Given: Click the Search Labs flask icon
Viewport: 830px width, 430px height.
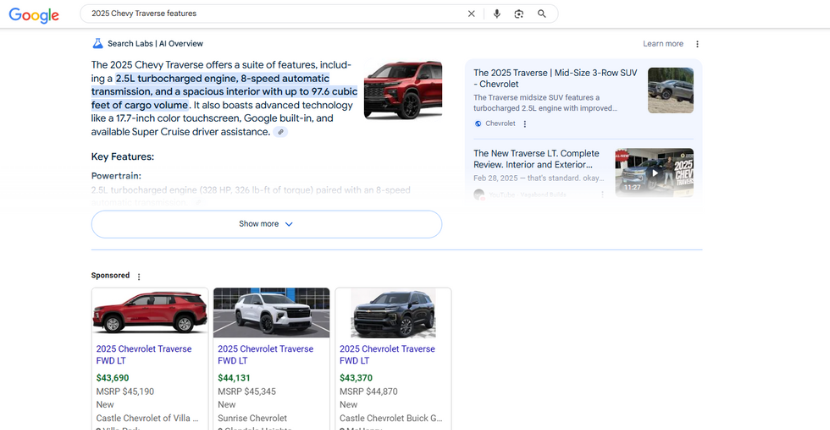Looking at the screenshot, I should tap(97, 43).
